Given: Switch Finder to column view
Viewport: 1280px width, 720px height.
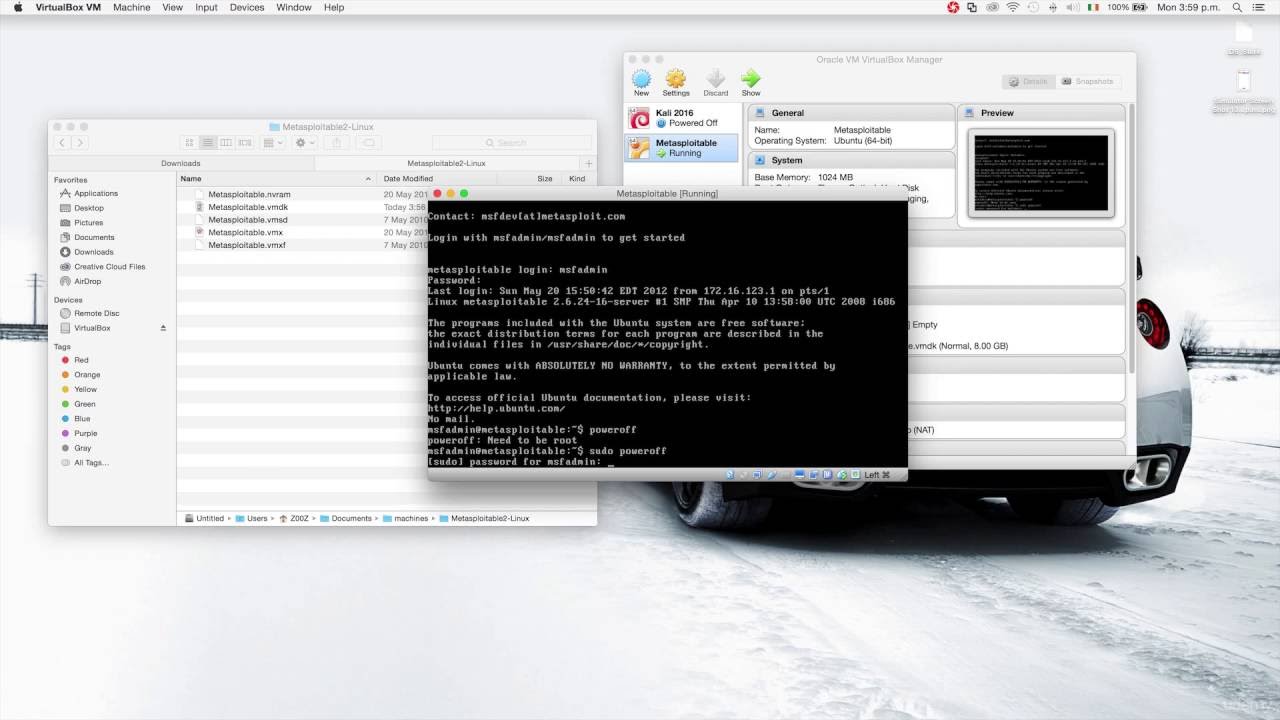Looking at the screenshot, I should point(226,143).
